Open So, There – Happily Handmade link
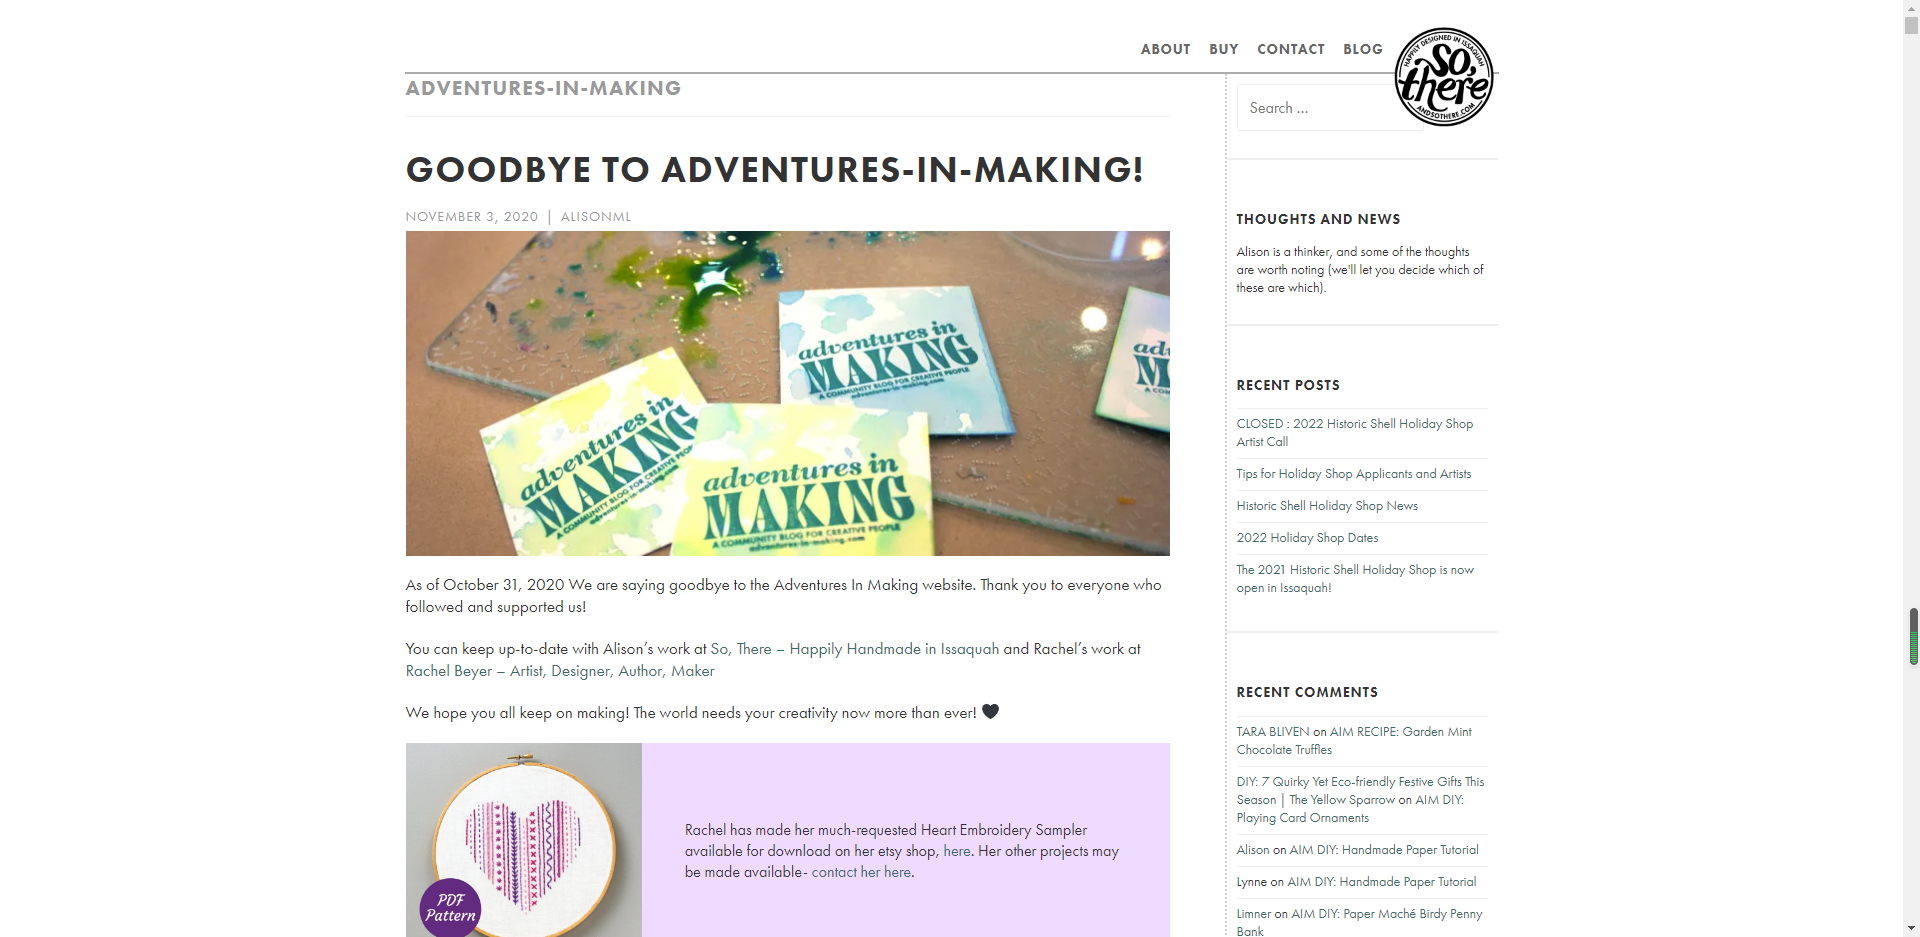The width and height of the screenshot is (1920, 937). (x=854, y=649)
